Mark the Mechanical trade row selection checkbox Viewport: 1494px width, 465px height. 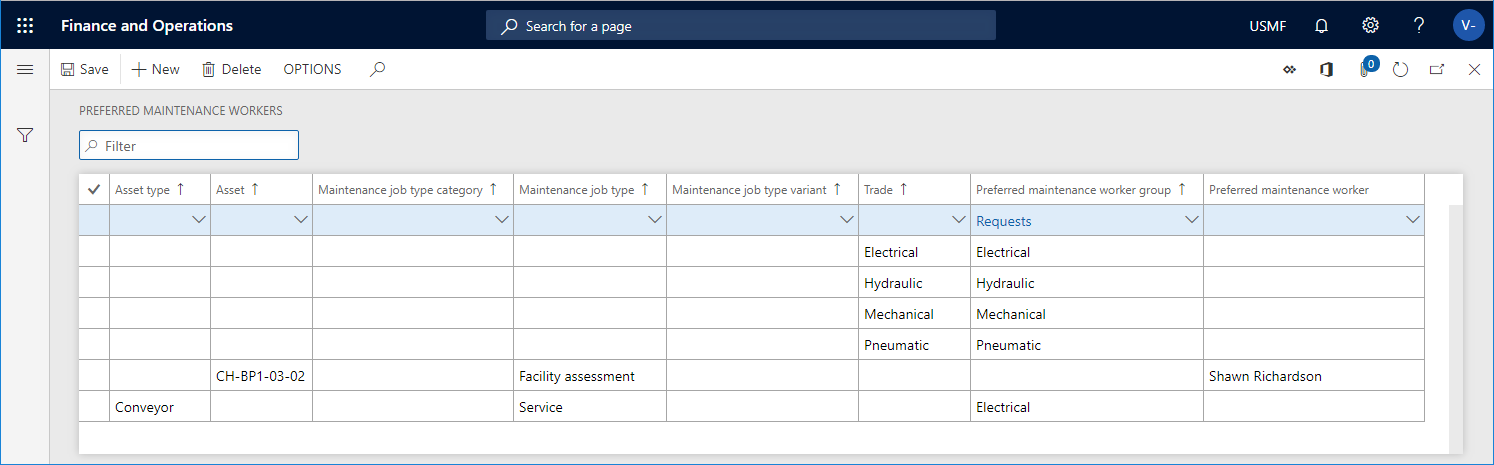94,314
